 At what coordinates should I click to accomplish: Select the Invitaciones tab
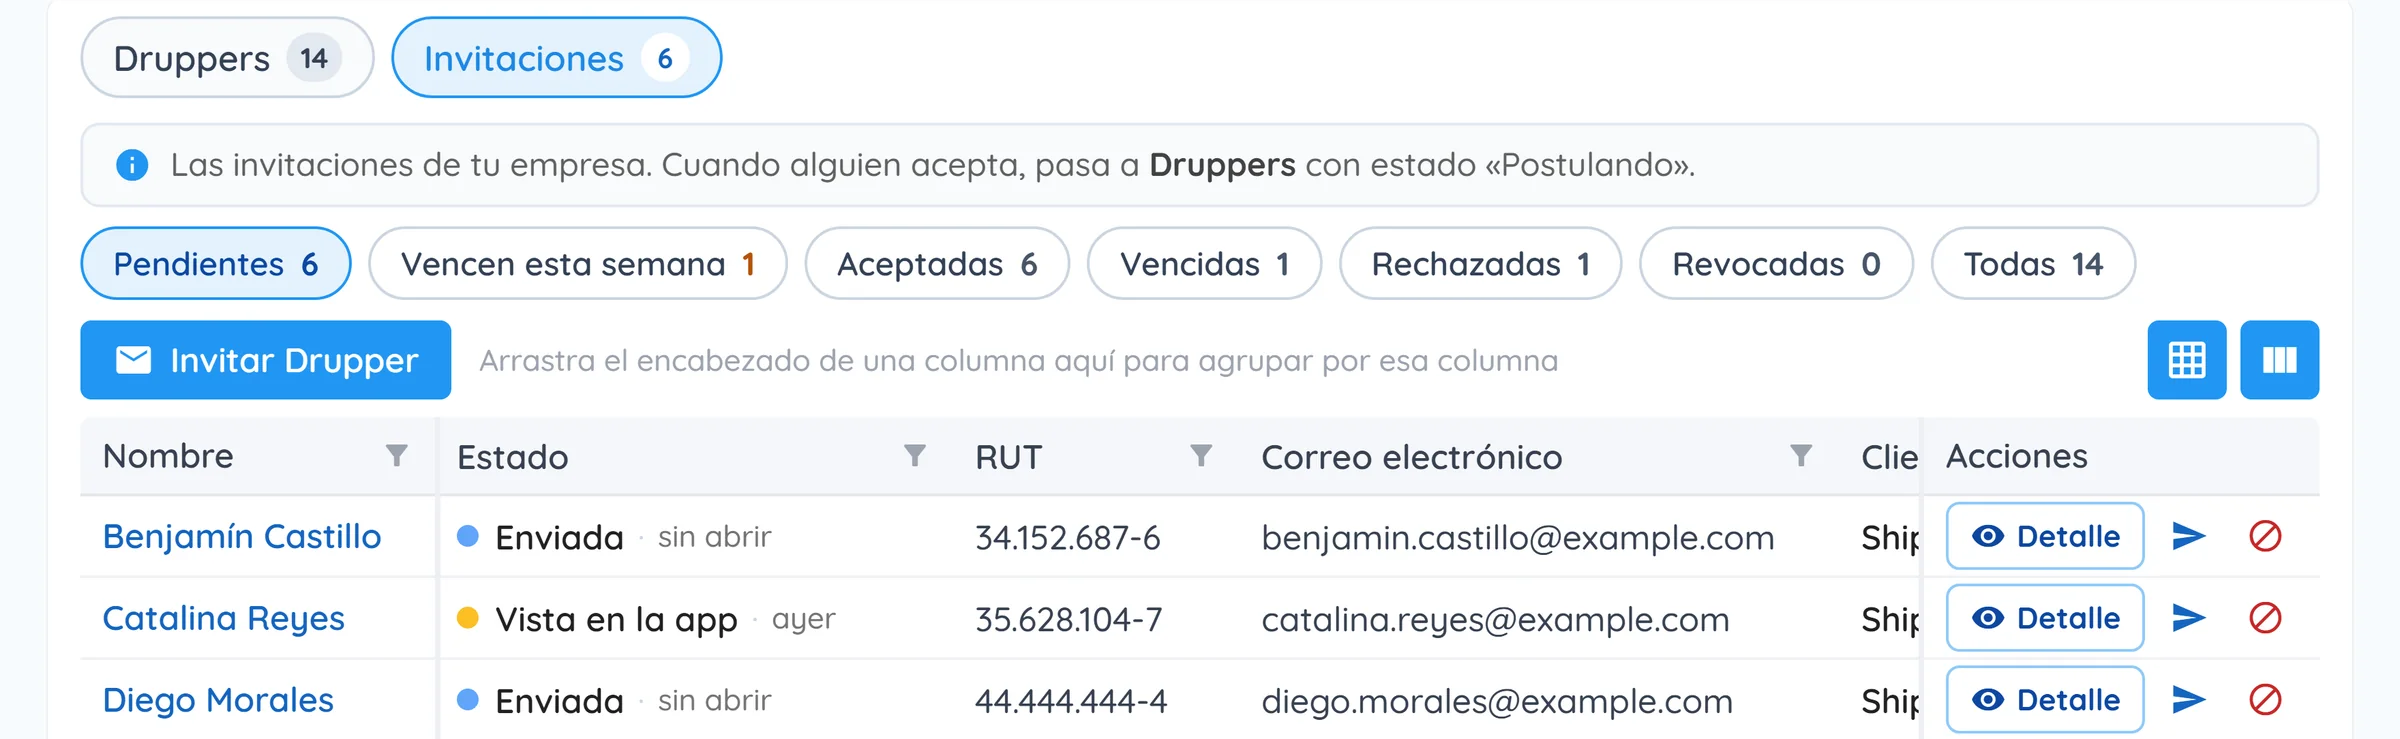pyautogui.click(x=556, y=58)
